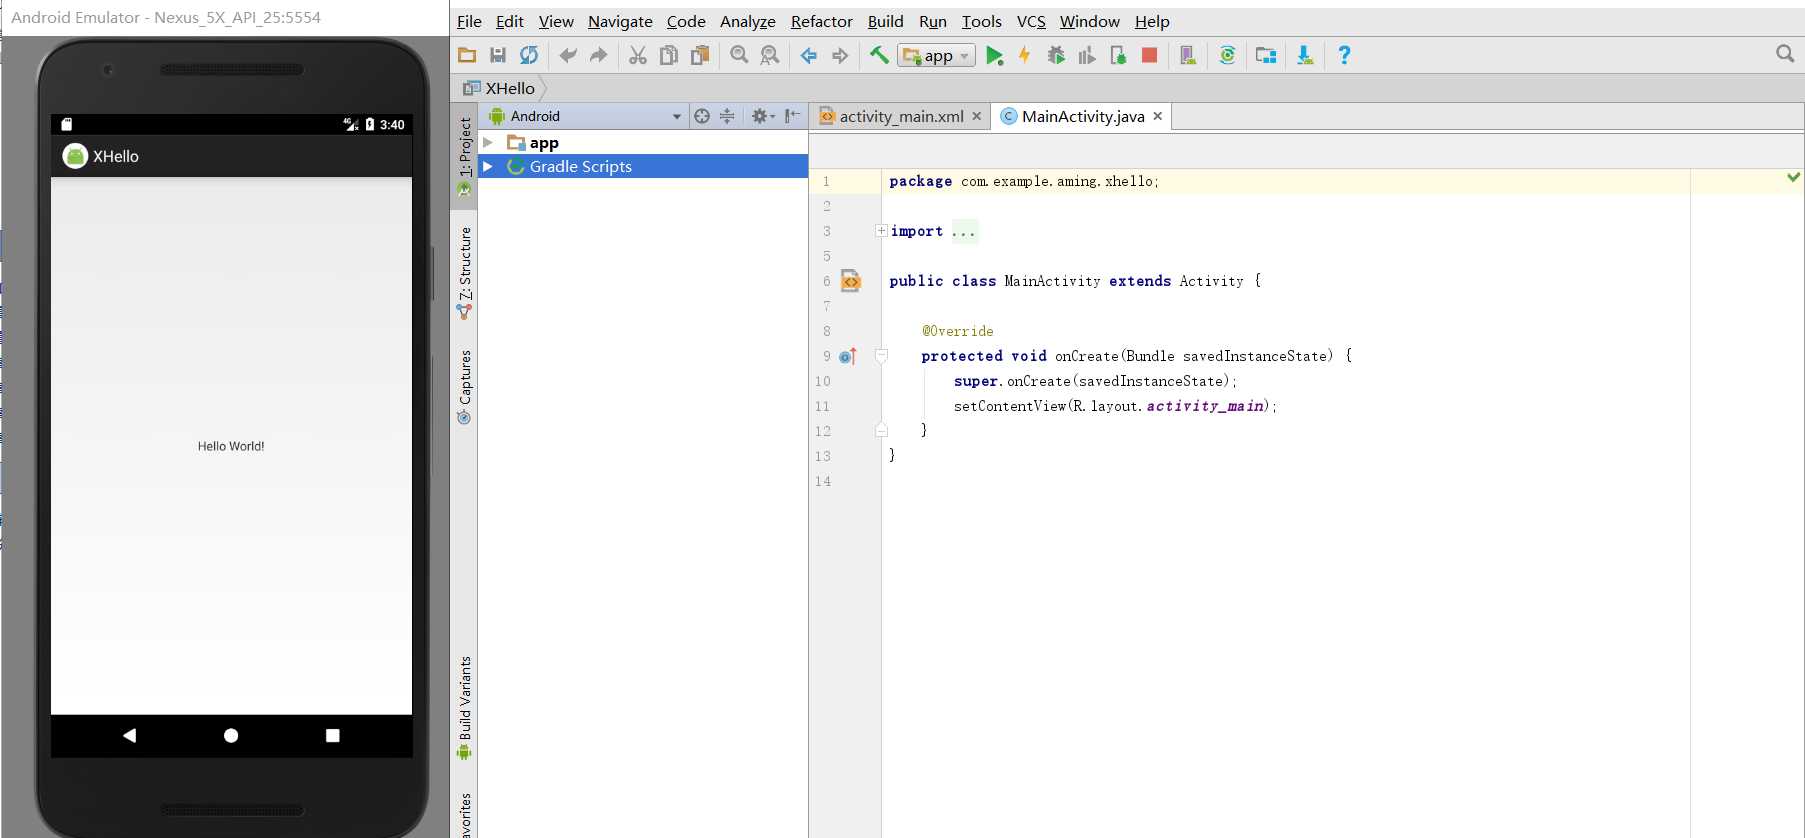Screen dimensions: 1805x838
Task: Close the MainActivity.java tab
Action: point(1158,116)
